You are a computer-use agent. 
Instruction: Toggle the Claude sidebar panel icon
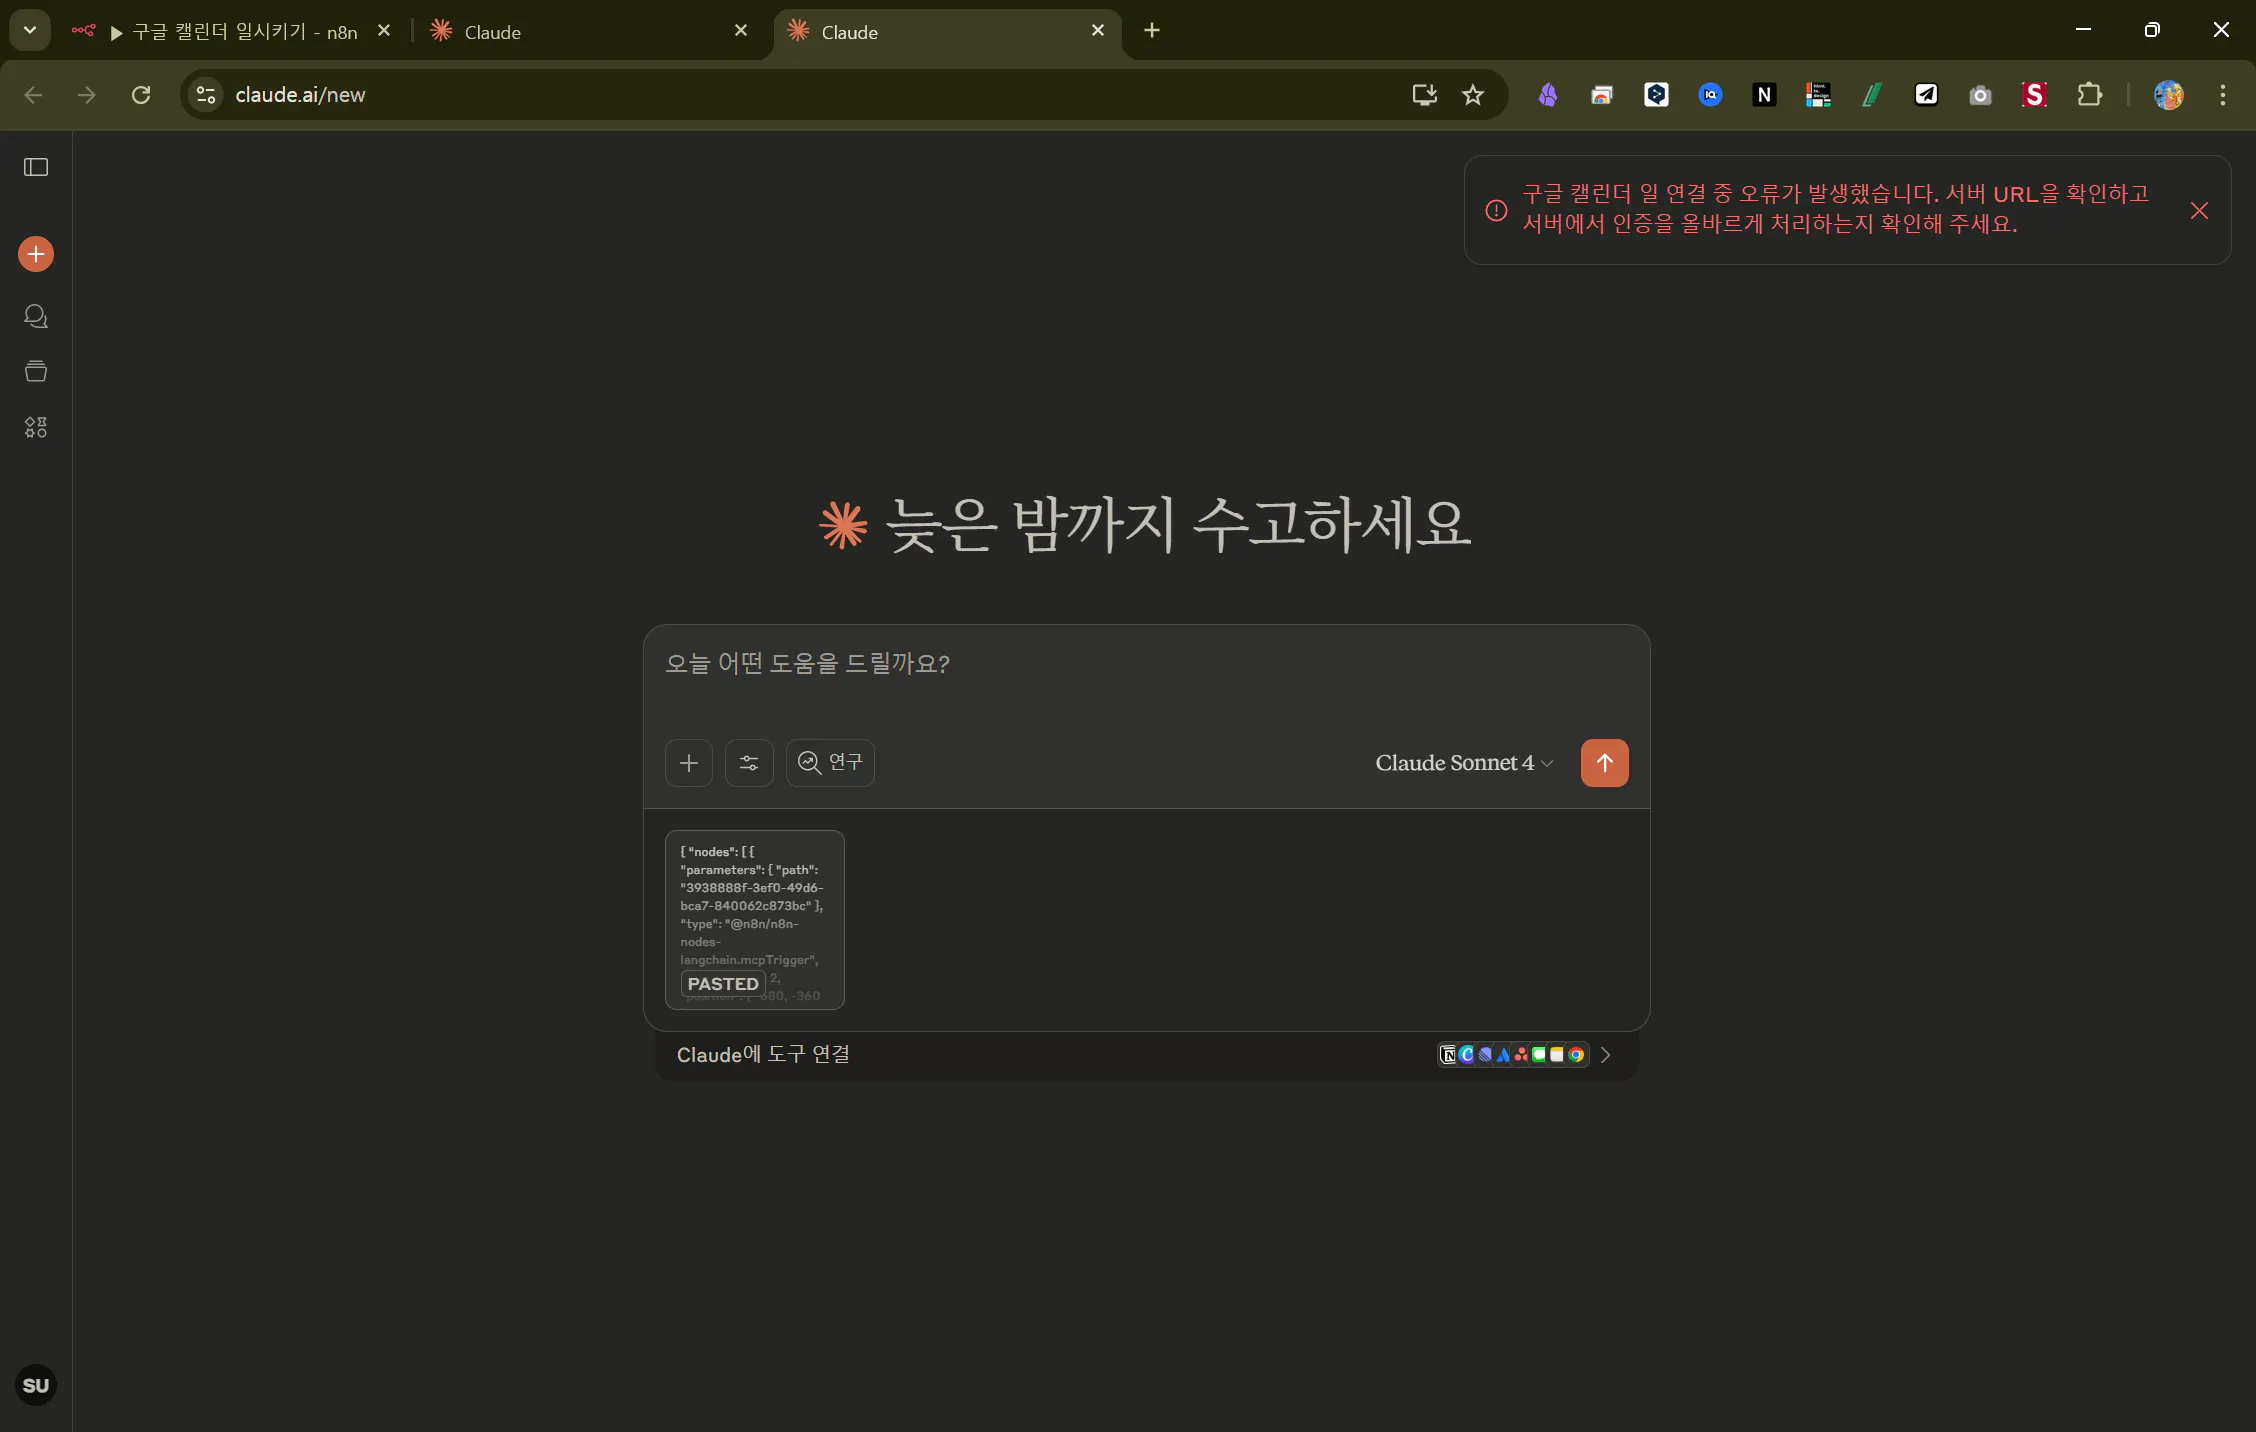pyautogui.click(x=36, y=167)
